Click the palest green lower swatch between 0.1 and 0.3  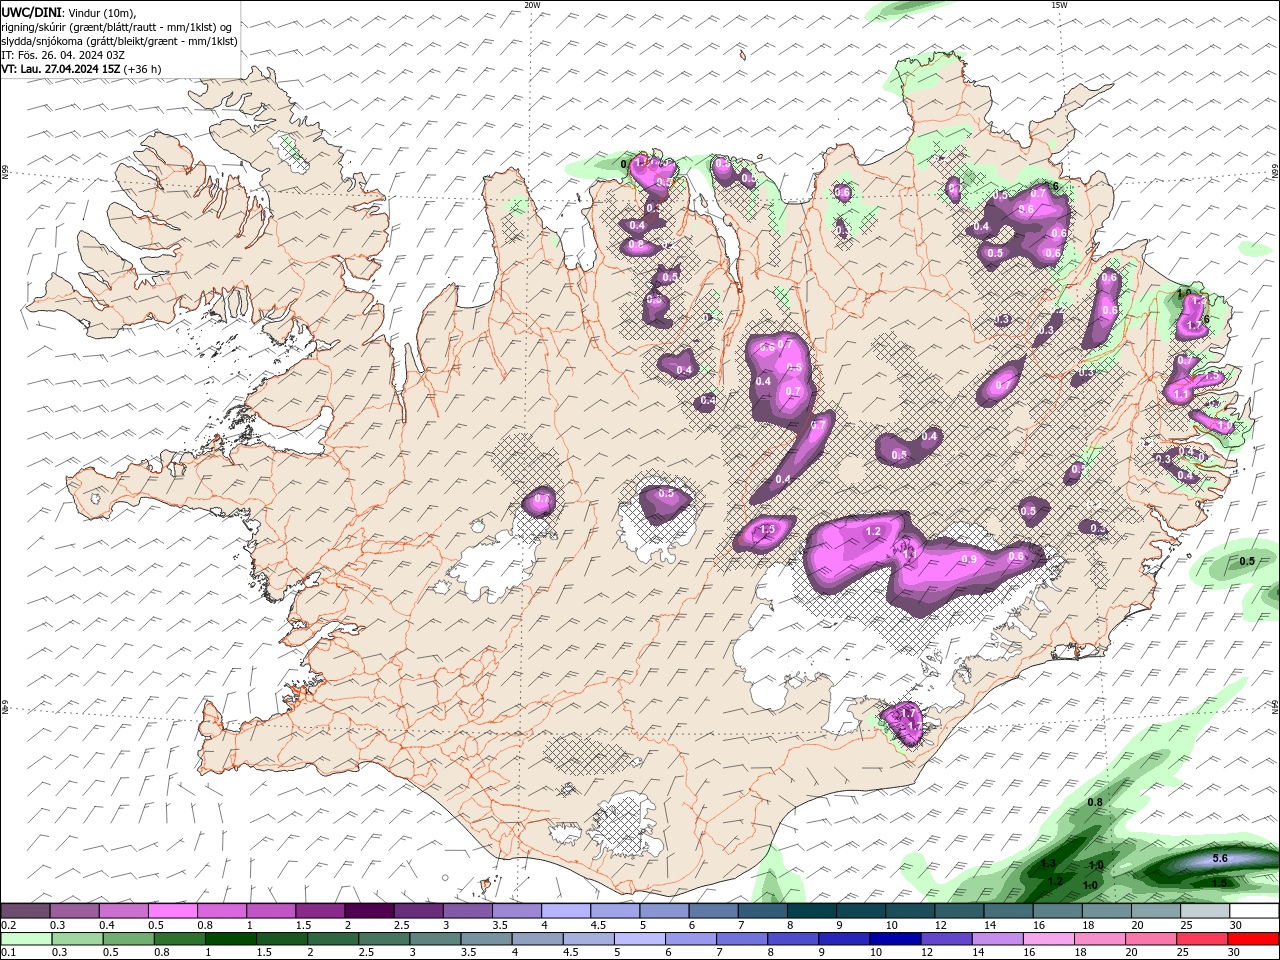click(26, 939)
